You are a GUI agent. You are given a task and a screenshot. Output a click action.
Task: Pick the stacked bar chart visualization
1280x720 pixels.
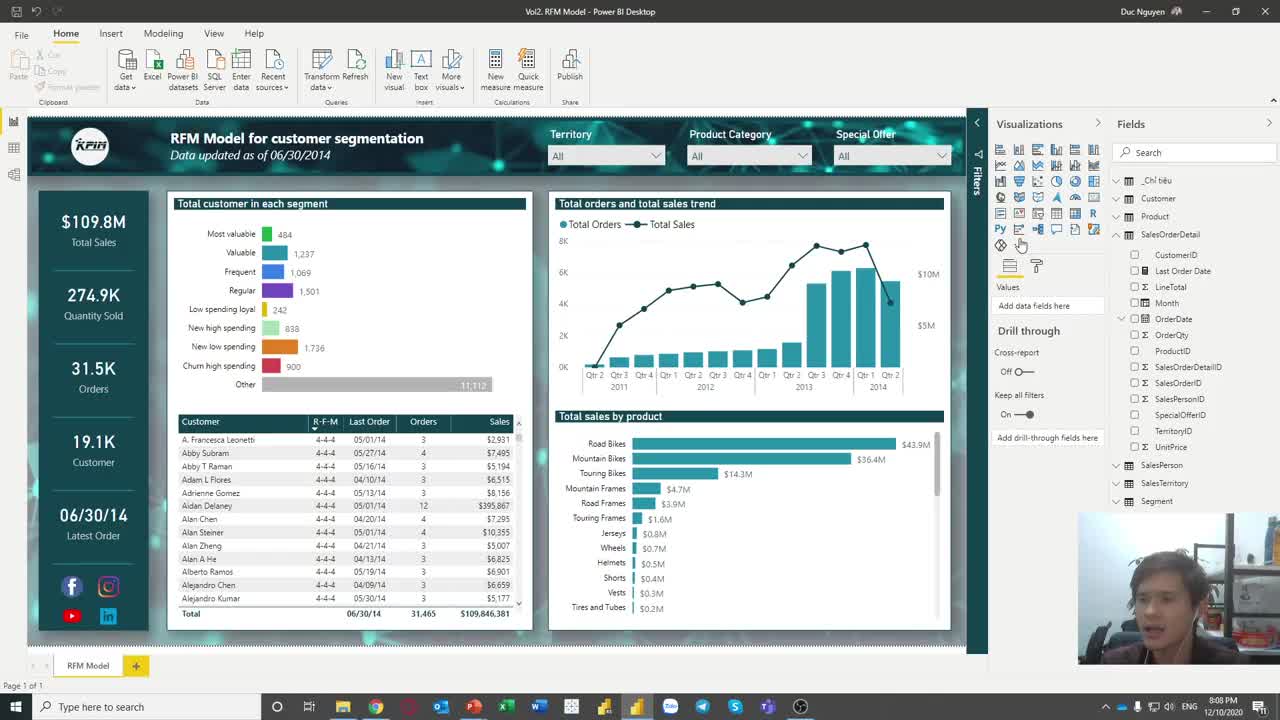pyautogui.click(x=1000, y=149)
